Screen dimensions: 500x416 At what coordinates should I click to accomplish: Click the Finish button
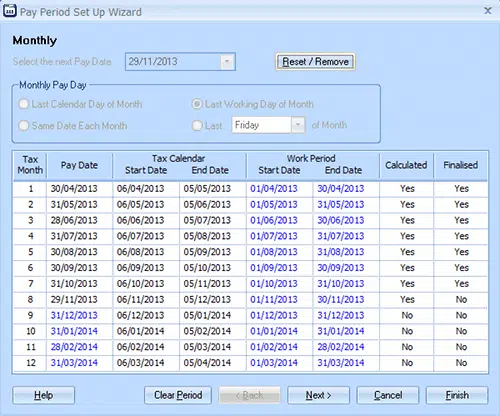(x=457, y=395)
